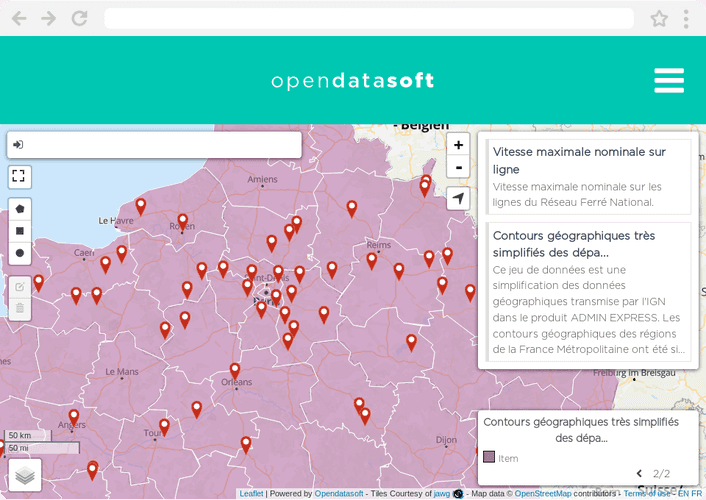Click the browser back arrow
The width and height of the screenshot is (706, 500).
19,18
